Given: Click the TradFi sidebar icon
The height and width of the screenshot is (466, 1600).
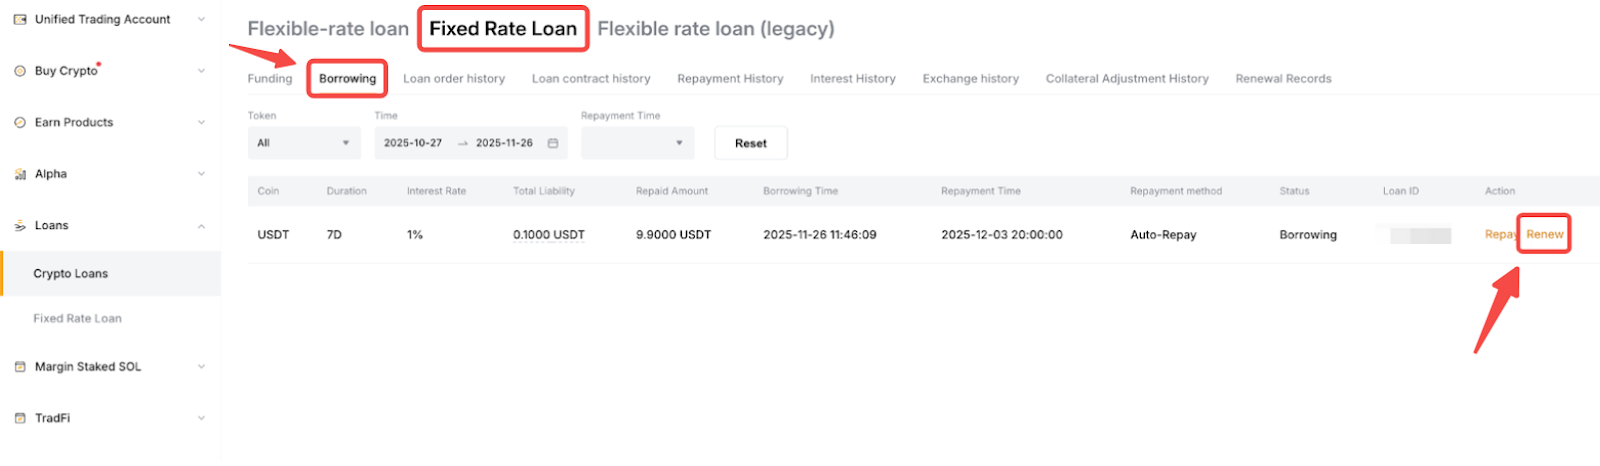Looking at the screenshot, I should [x=20, y=418].
